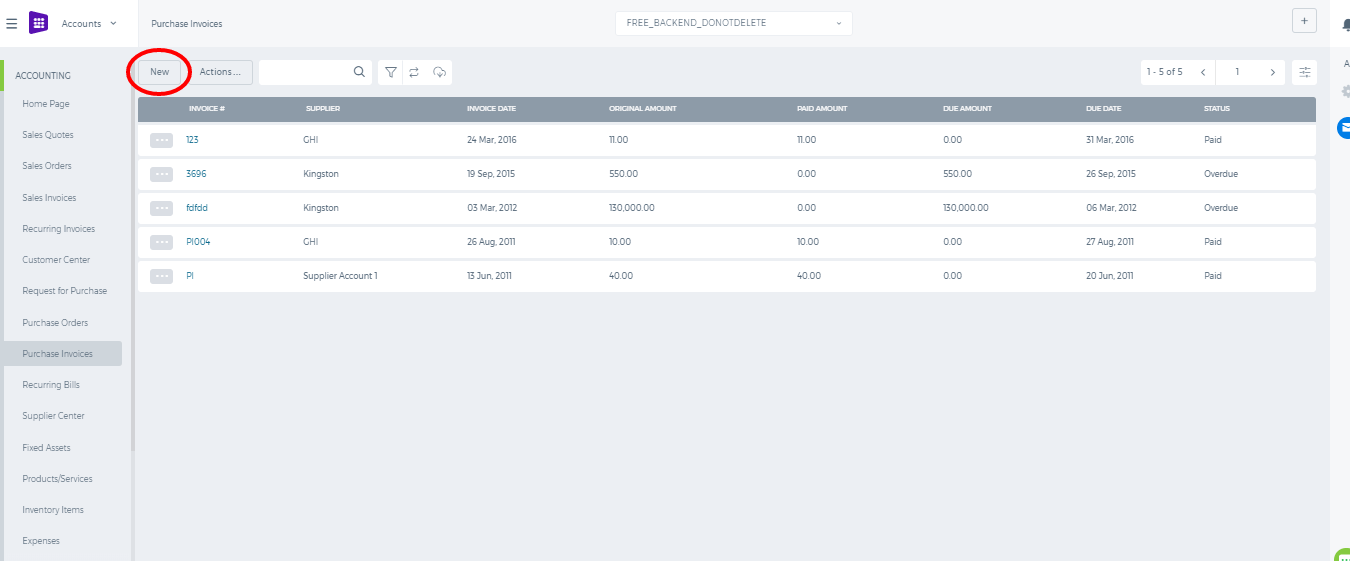Sort by DUE AMOUNT column header
The image size is (1350, 561).
click(967, 108)
